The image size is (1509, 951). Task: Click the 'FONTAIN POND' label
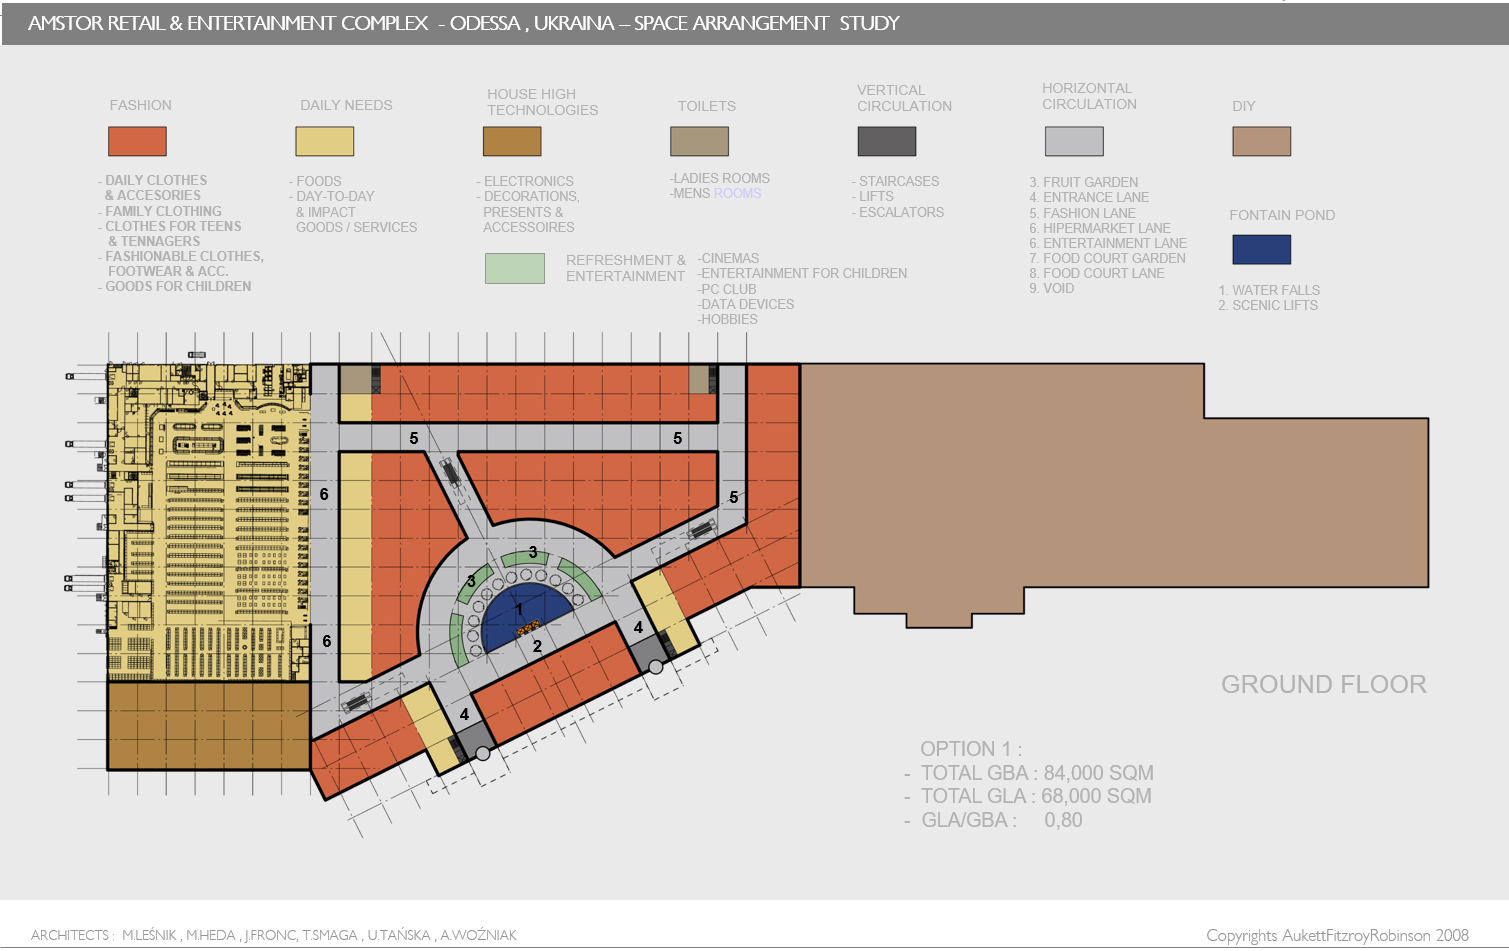(x=1282, y=215)
